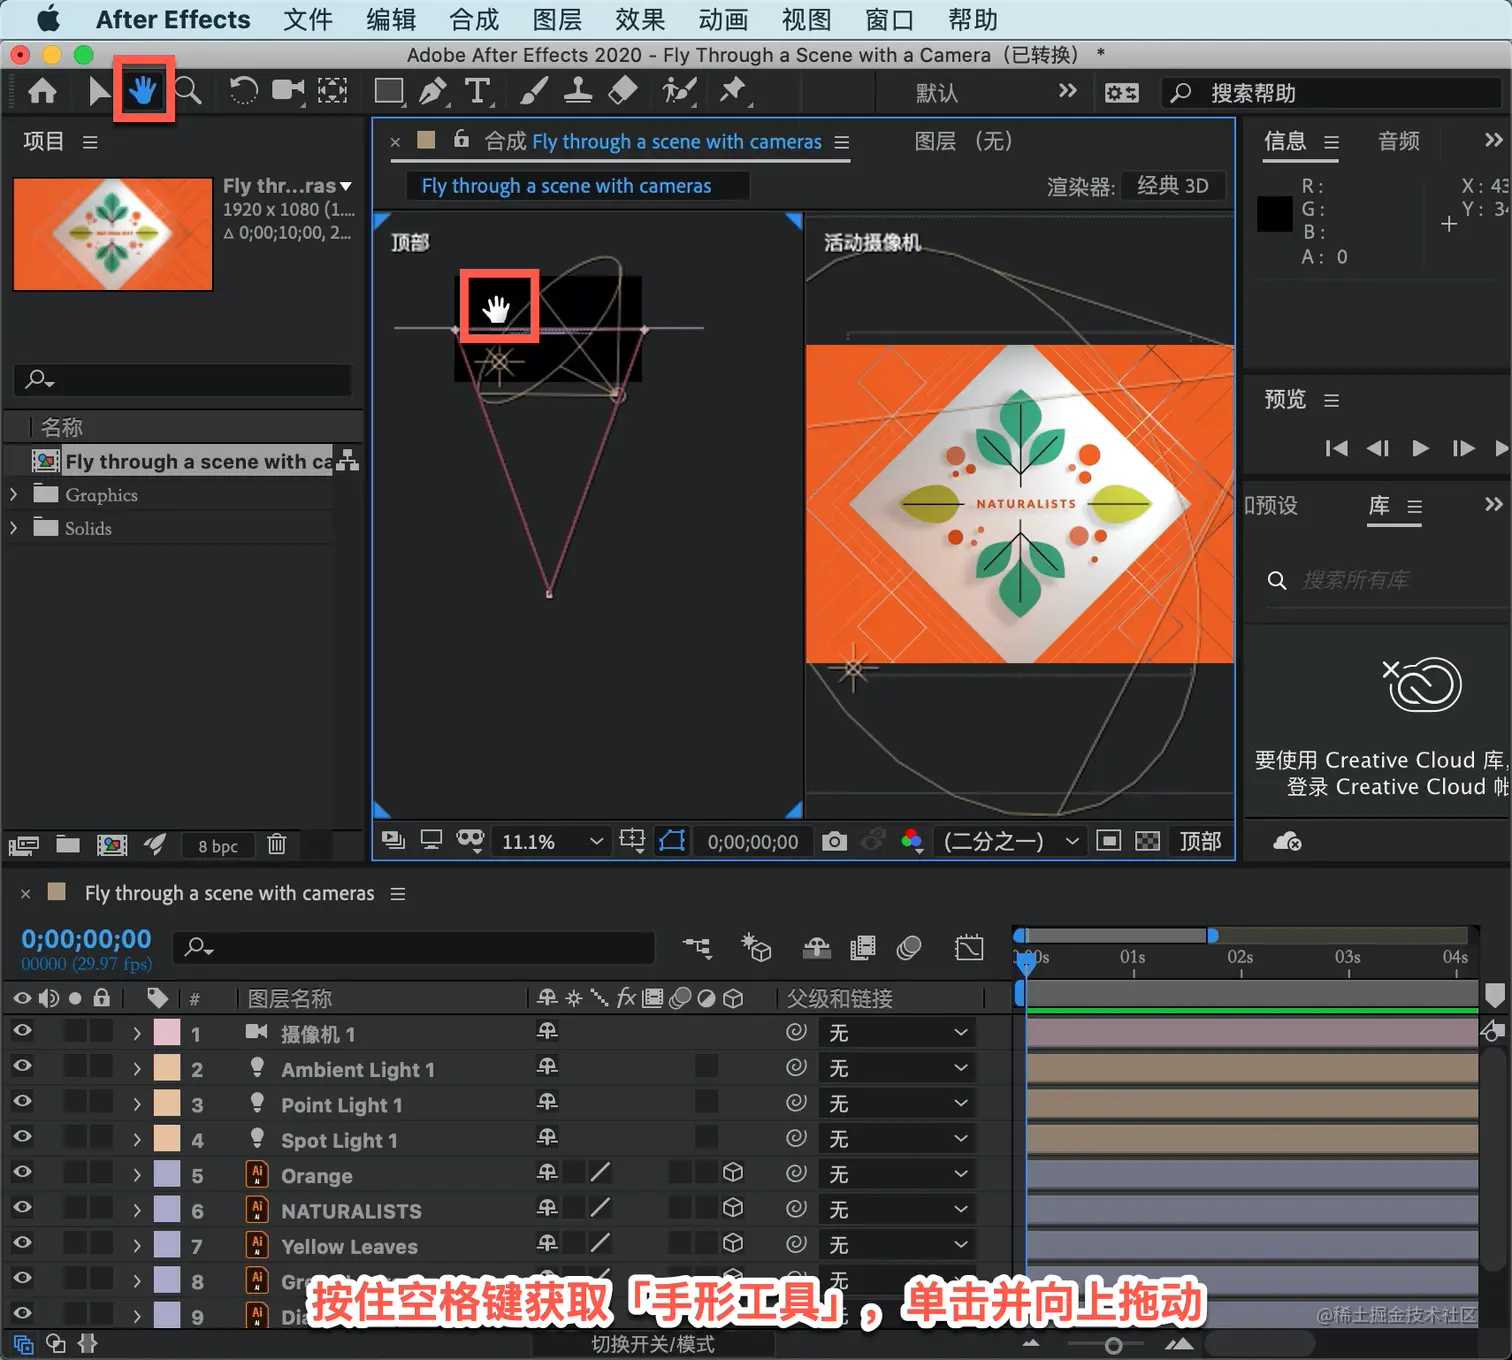Select the Pen tool
The width and height of the screenshot is (1512, 1360).
coord(433,92)
